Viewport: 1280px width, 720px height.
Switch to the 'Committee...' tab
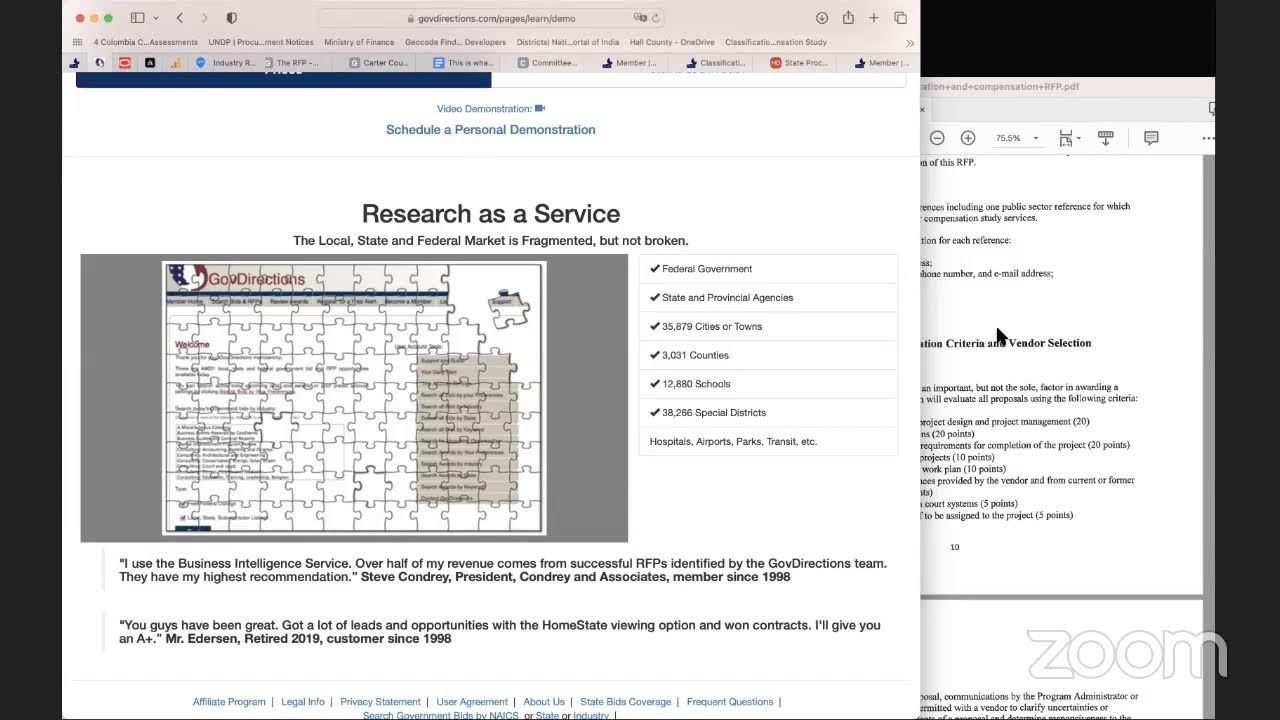[547, 63]
